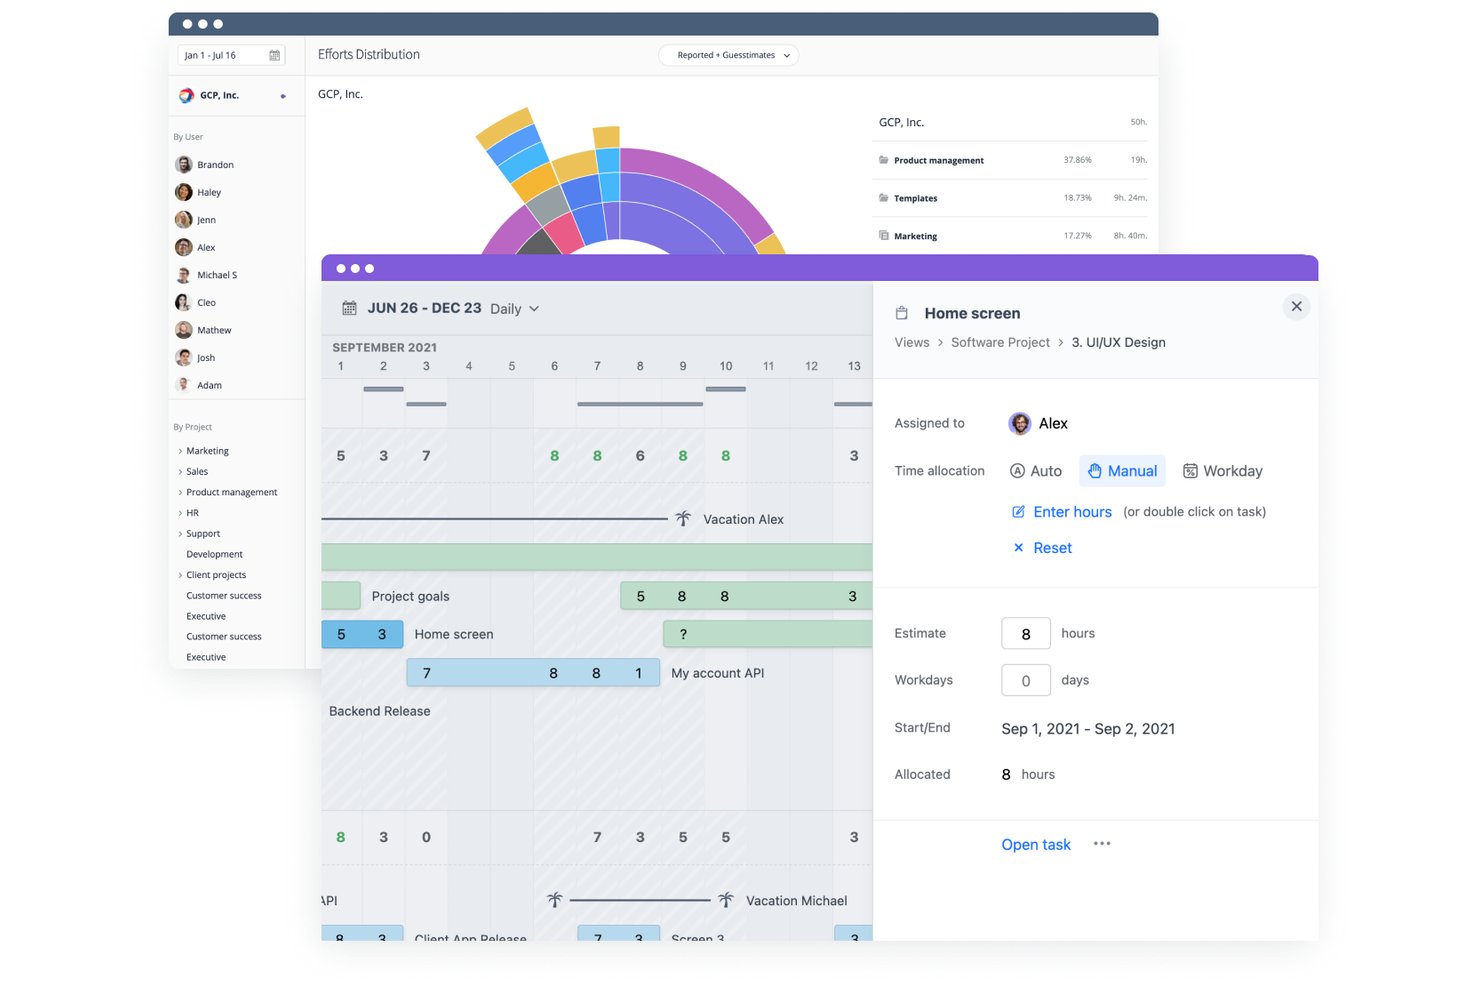This screenshot has height=987, width=1480.
Task: Click the pencil icon next to Enter hours
Action: 1018,512
